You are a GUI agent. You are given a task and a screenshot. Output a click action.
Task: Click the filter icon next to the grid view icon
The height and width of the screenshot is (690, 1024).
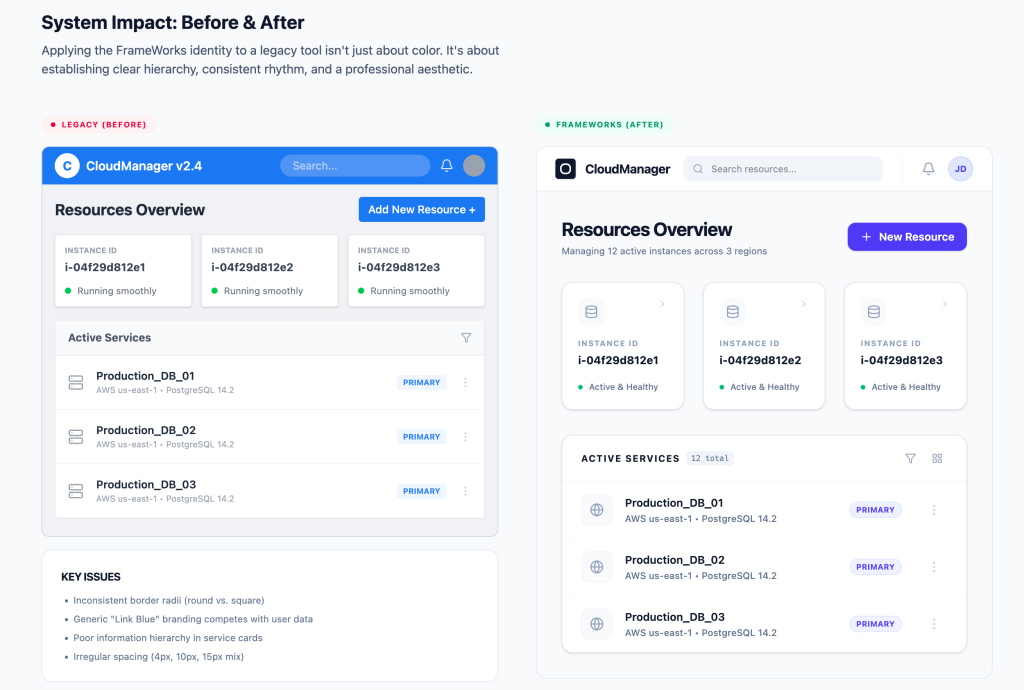click(910, 458)
